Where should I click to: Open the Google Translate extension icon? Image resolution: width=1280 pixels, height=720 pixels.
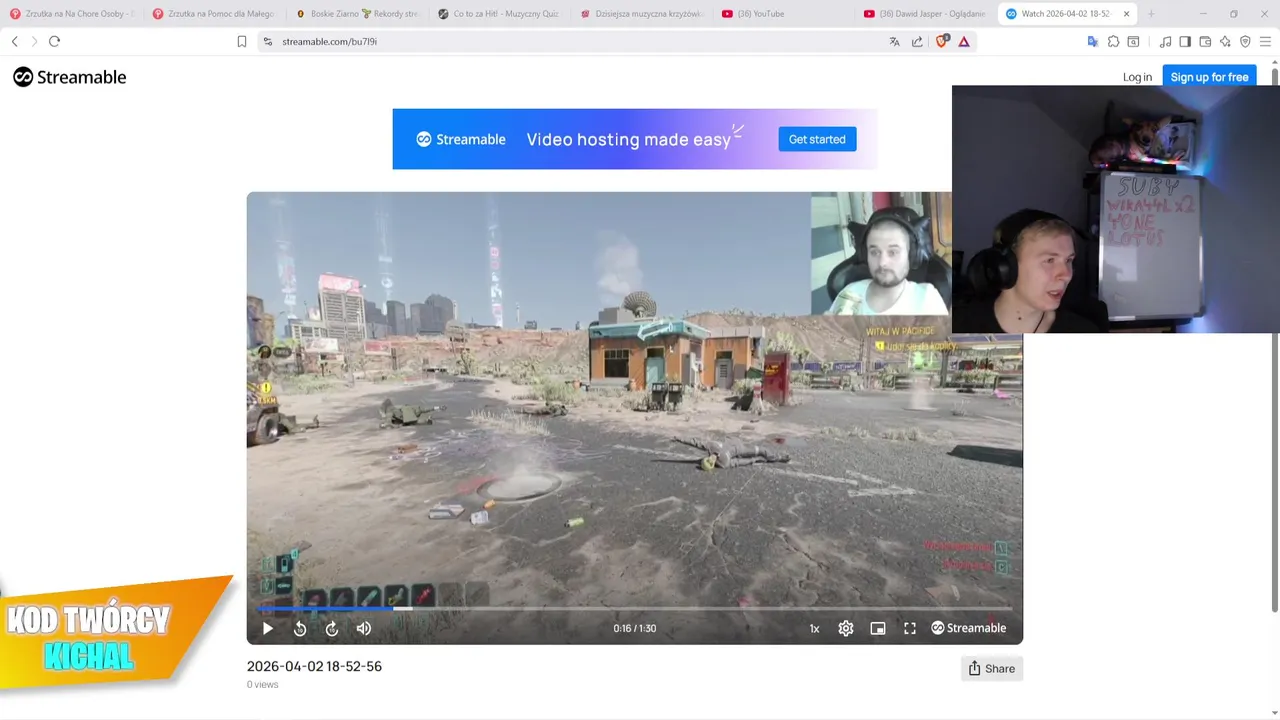tap(1092, 41)
